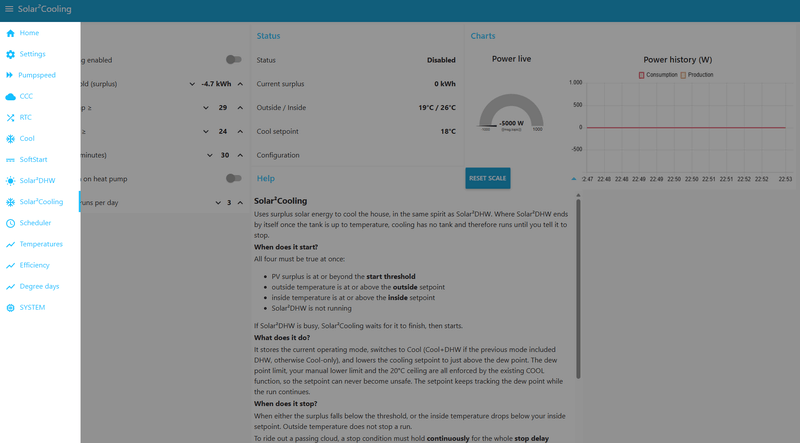Screen dimensions: 800x443
Task: Open Temperatures menu entry
Action: 40,244
